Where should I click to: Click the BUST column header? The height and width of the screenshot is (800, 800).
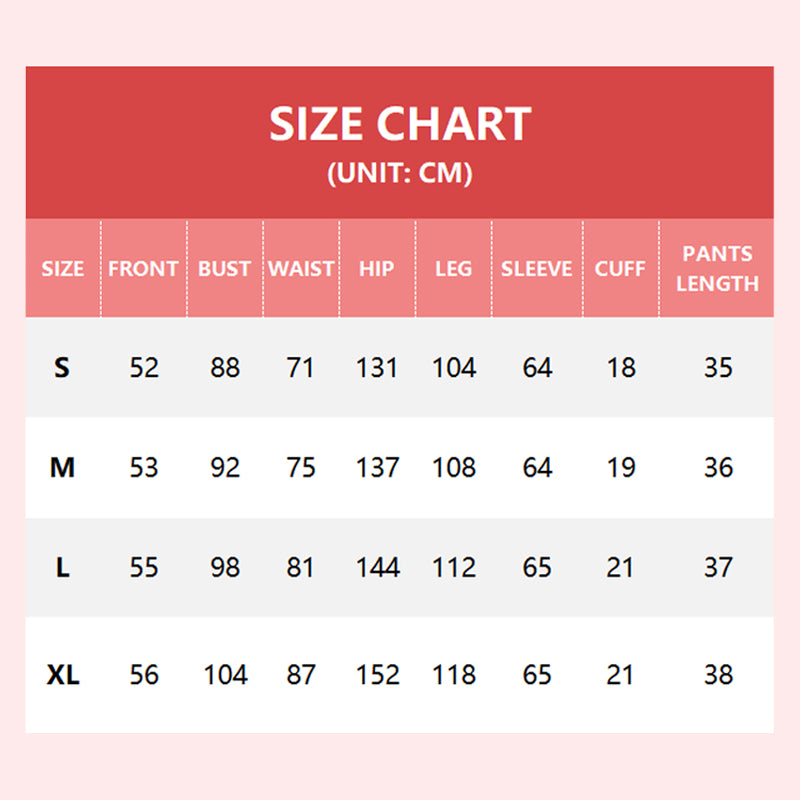click(x=225, y=269)
